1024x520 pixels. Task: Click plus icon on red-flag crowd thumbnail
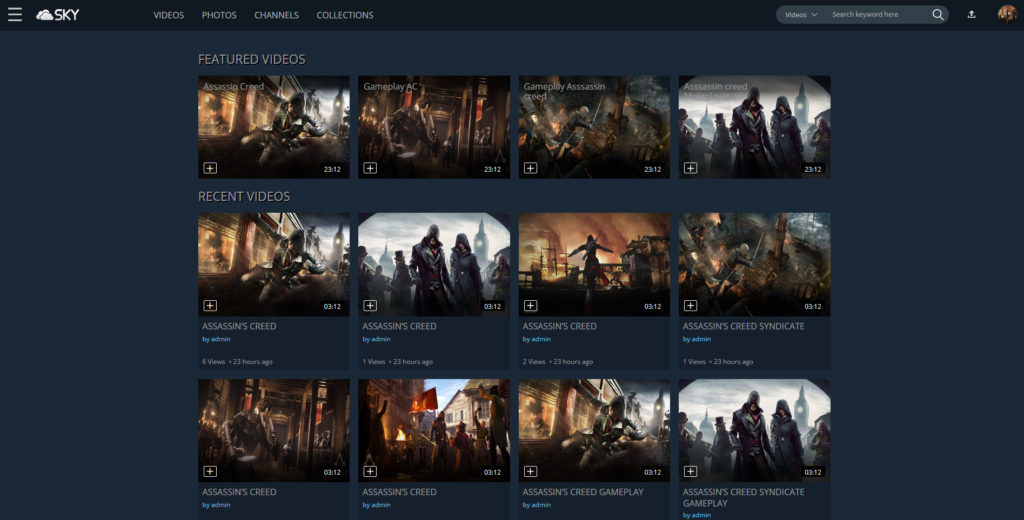(370, 472)
